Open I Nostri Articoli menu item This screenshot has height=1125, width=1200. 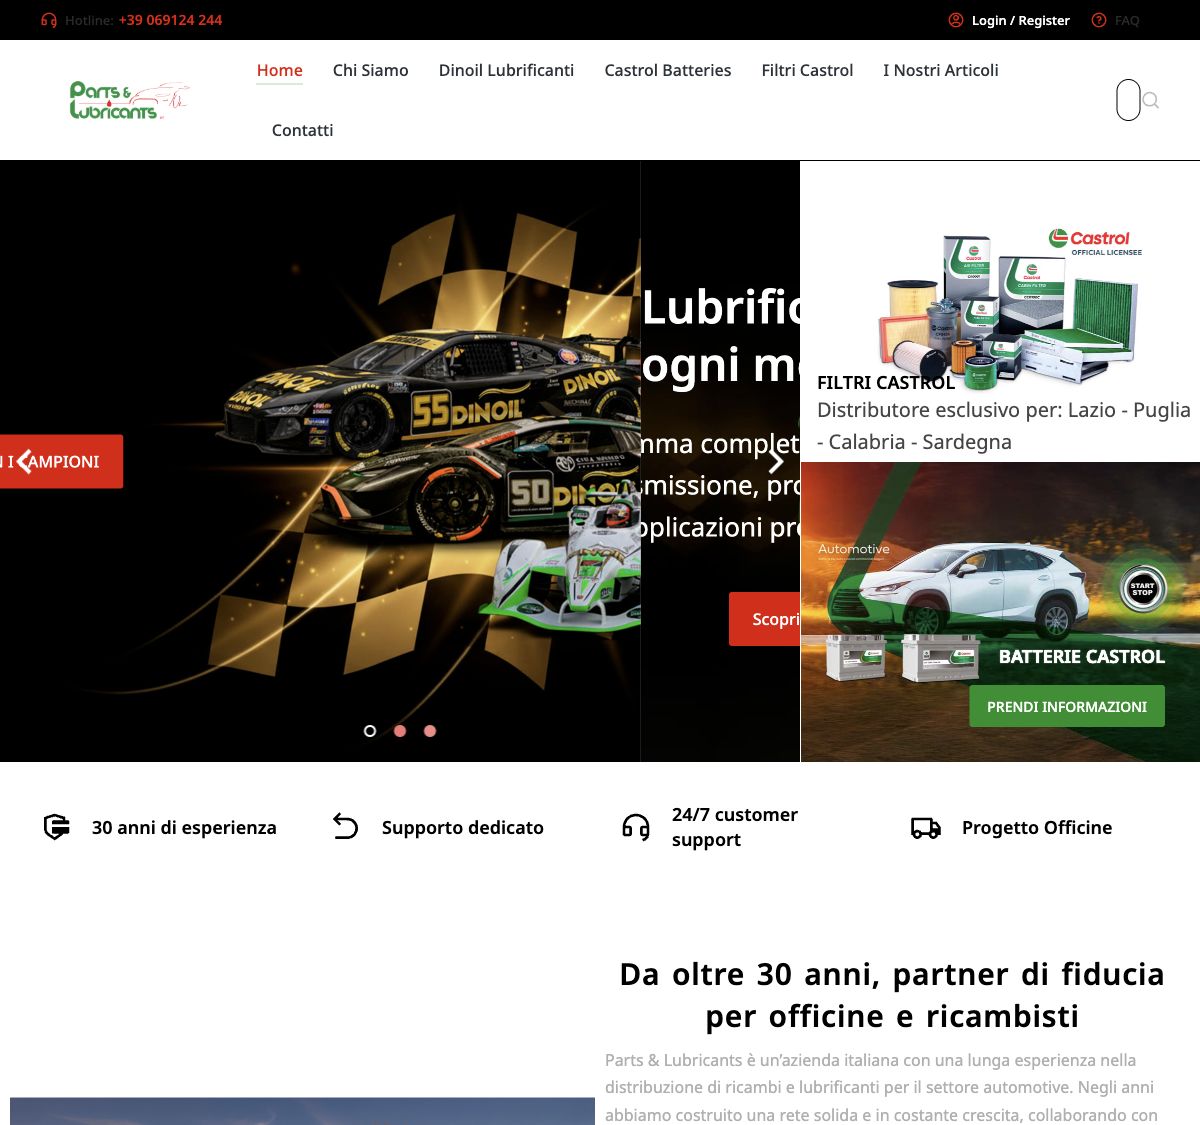[x=941, y=70]
